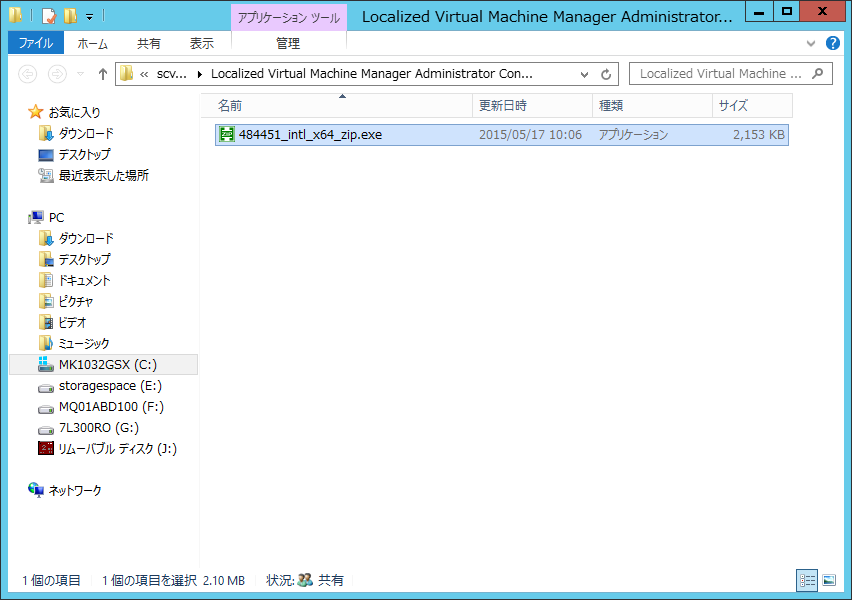The height and width of the screenshot is (600, 852).
Task: Click the Properties quick access icon
Action: pos(48,16)
